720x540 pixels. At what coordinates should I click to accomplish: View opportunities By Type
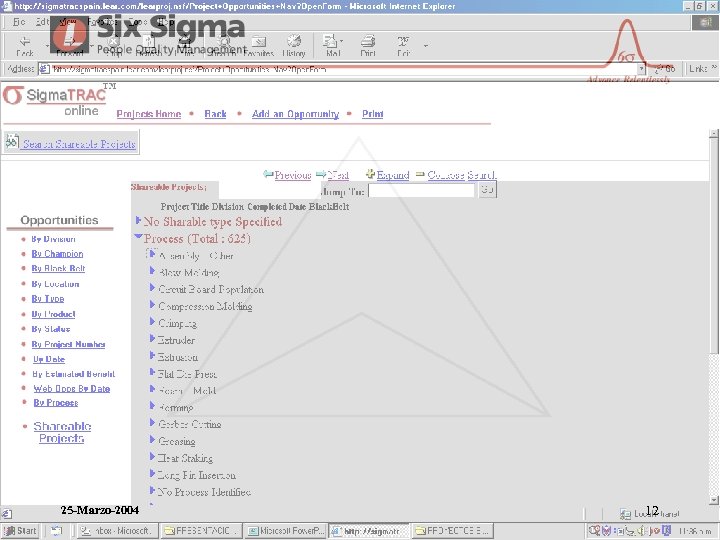click(x=48, y=298)
